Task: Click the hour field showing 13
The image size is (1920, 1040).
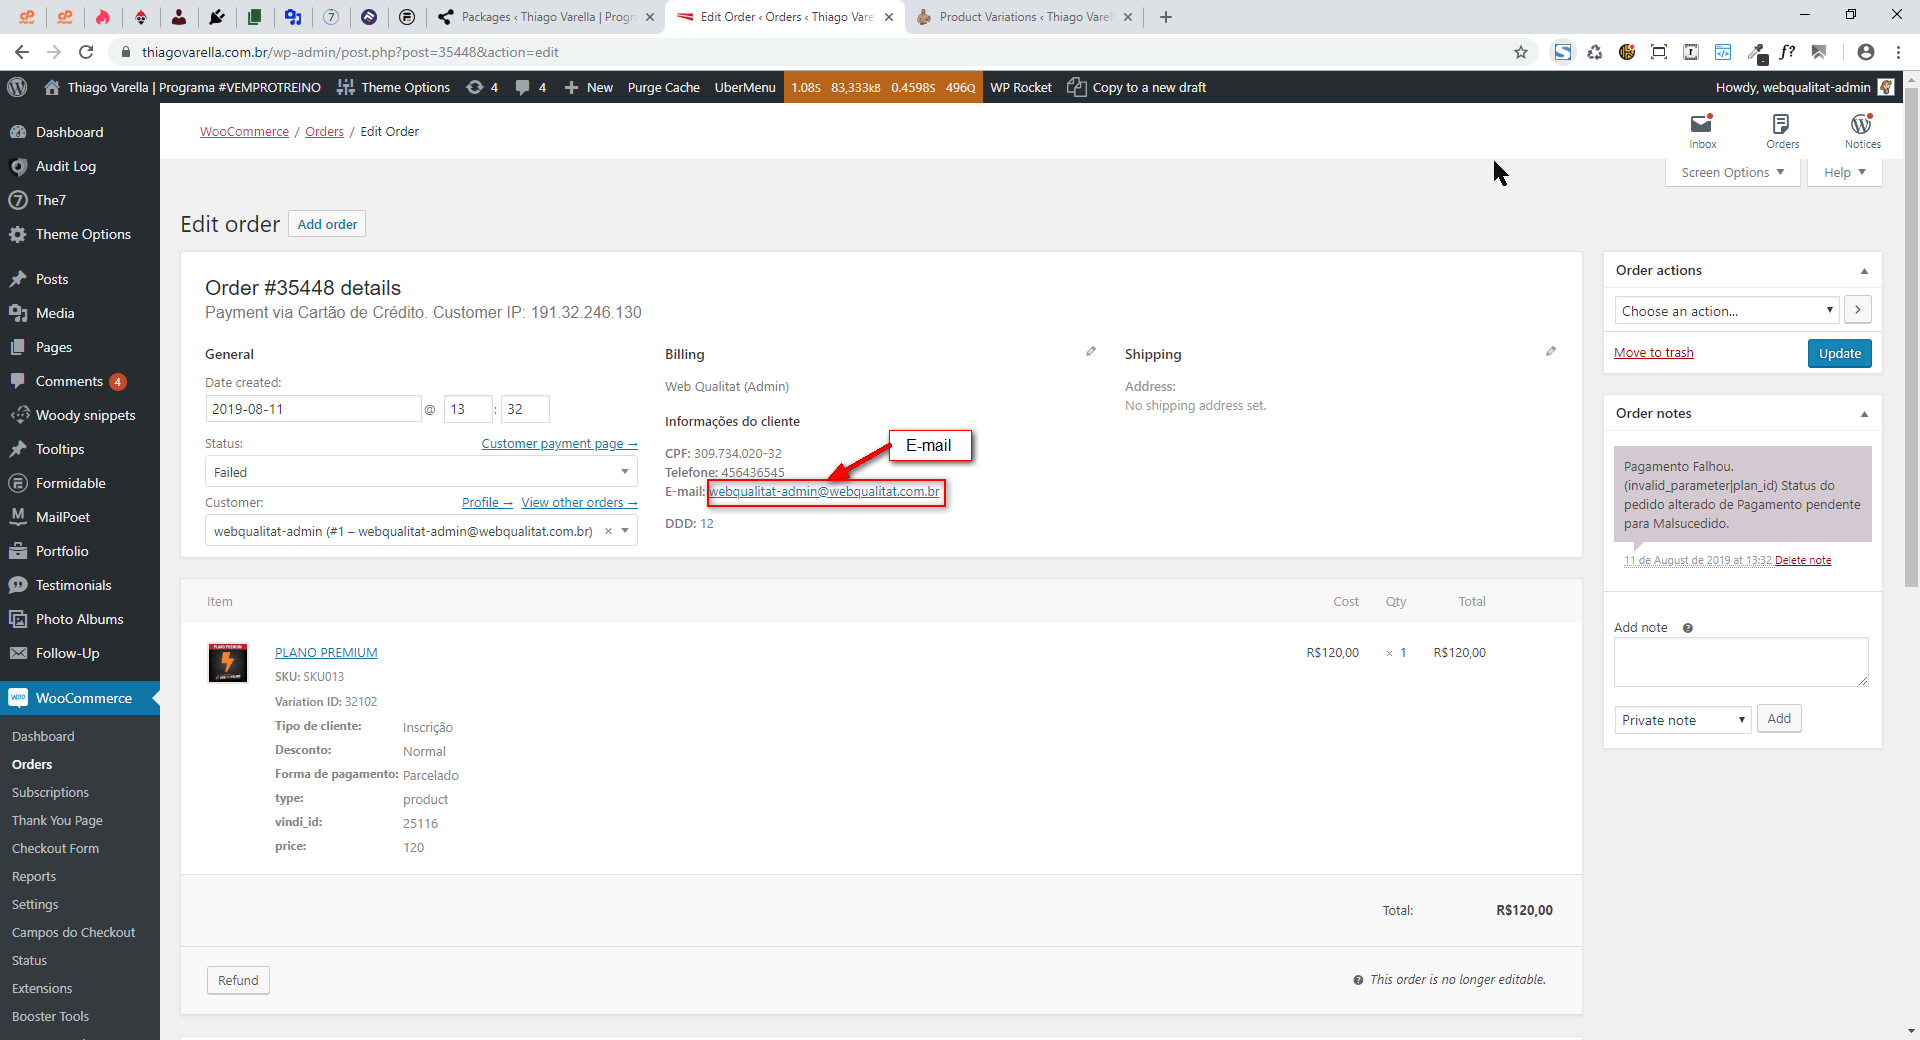Action: (x=468, y=409)
